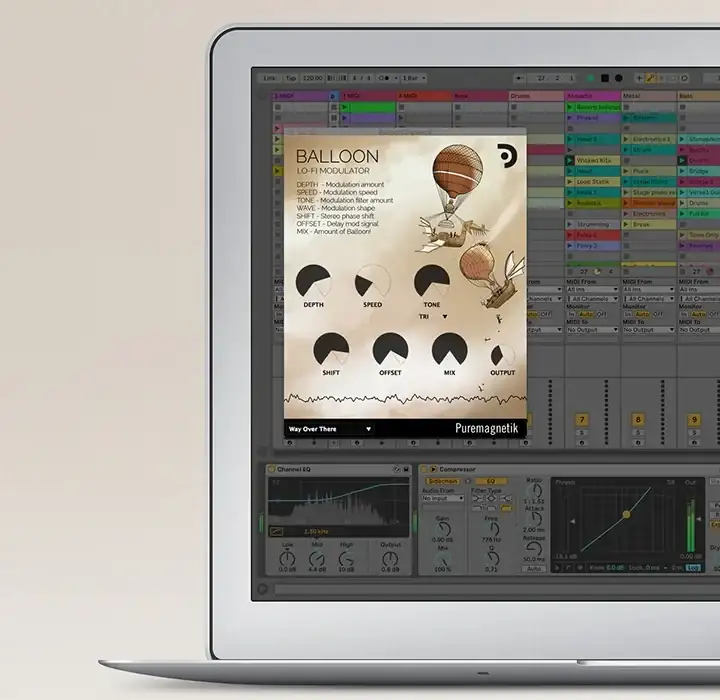Click Channel EQ high-pass filter icon
Viewport: 720px width, 700px height.
[276, 532]
